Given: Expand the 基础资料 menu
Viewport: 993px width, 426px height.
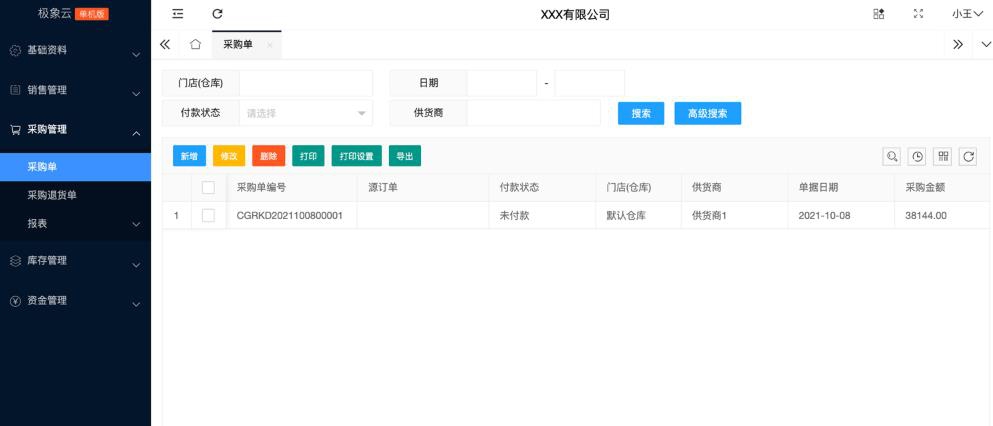Looking at the screenshot, I should coord(75,50).
